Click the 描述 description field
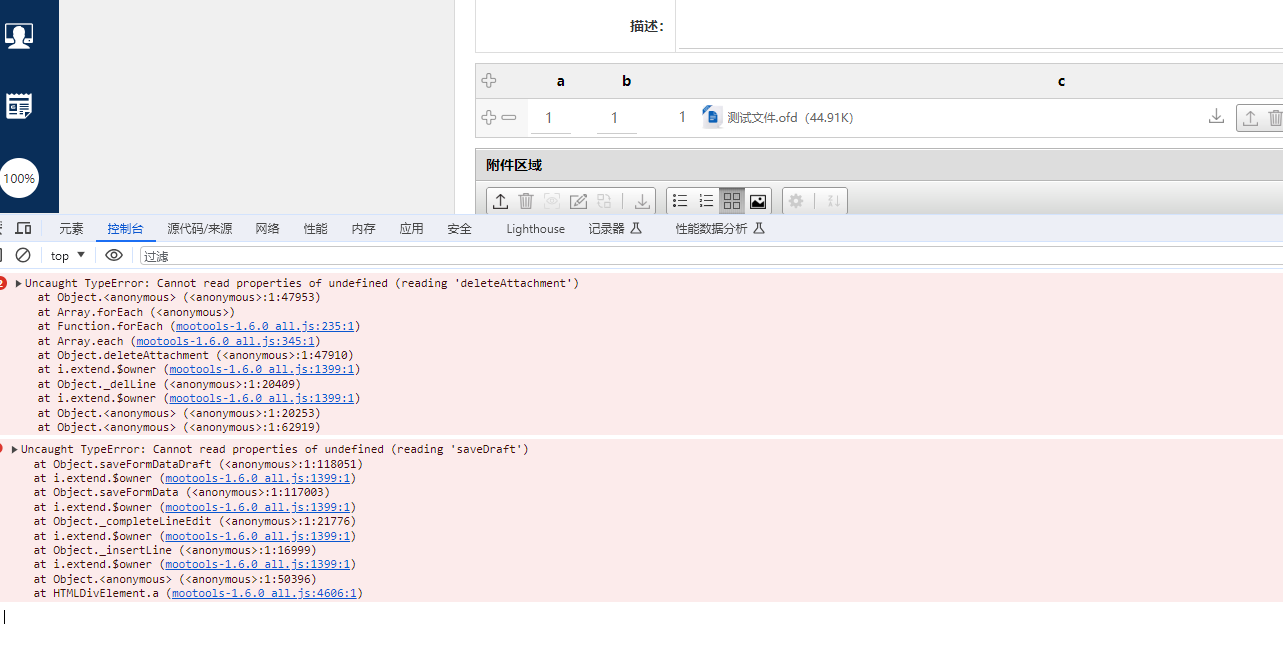 980,27
